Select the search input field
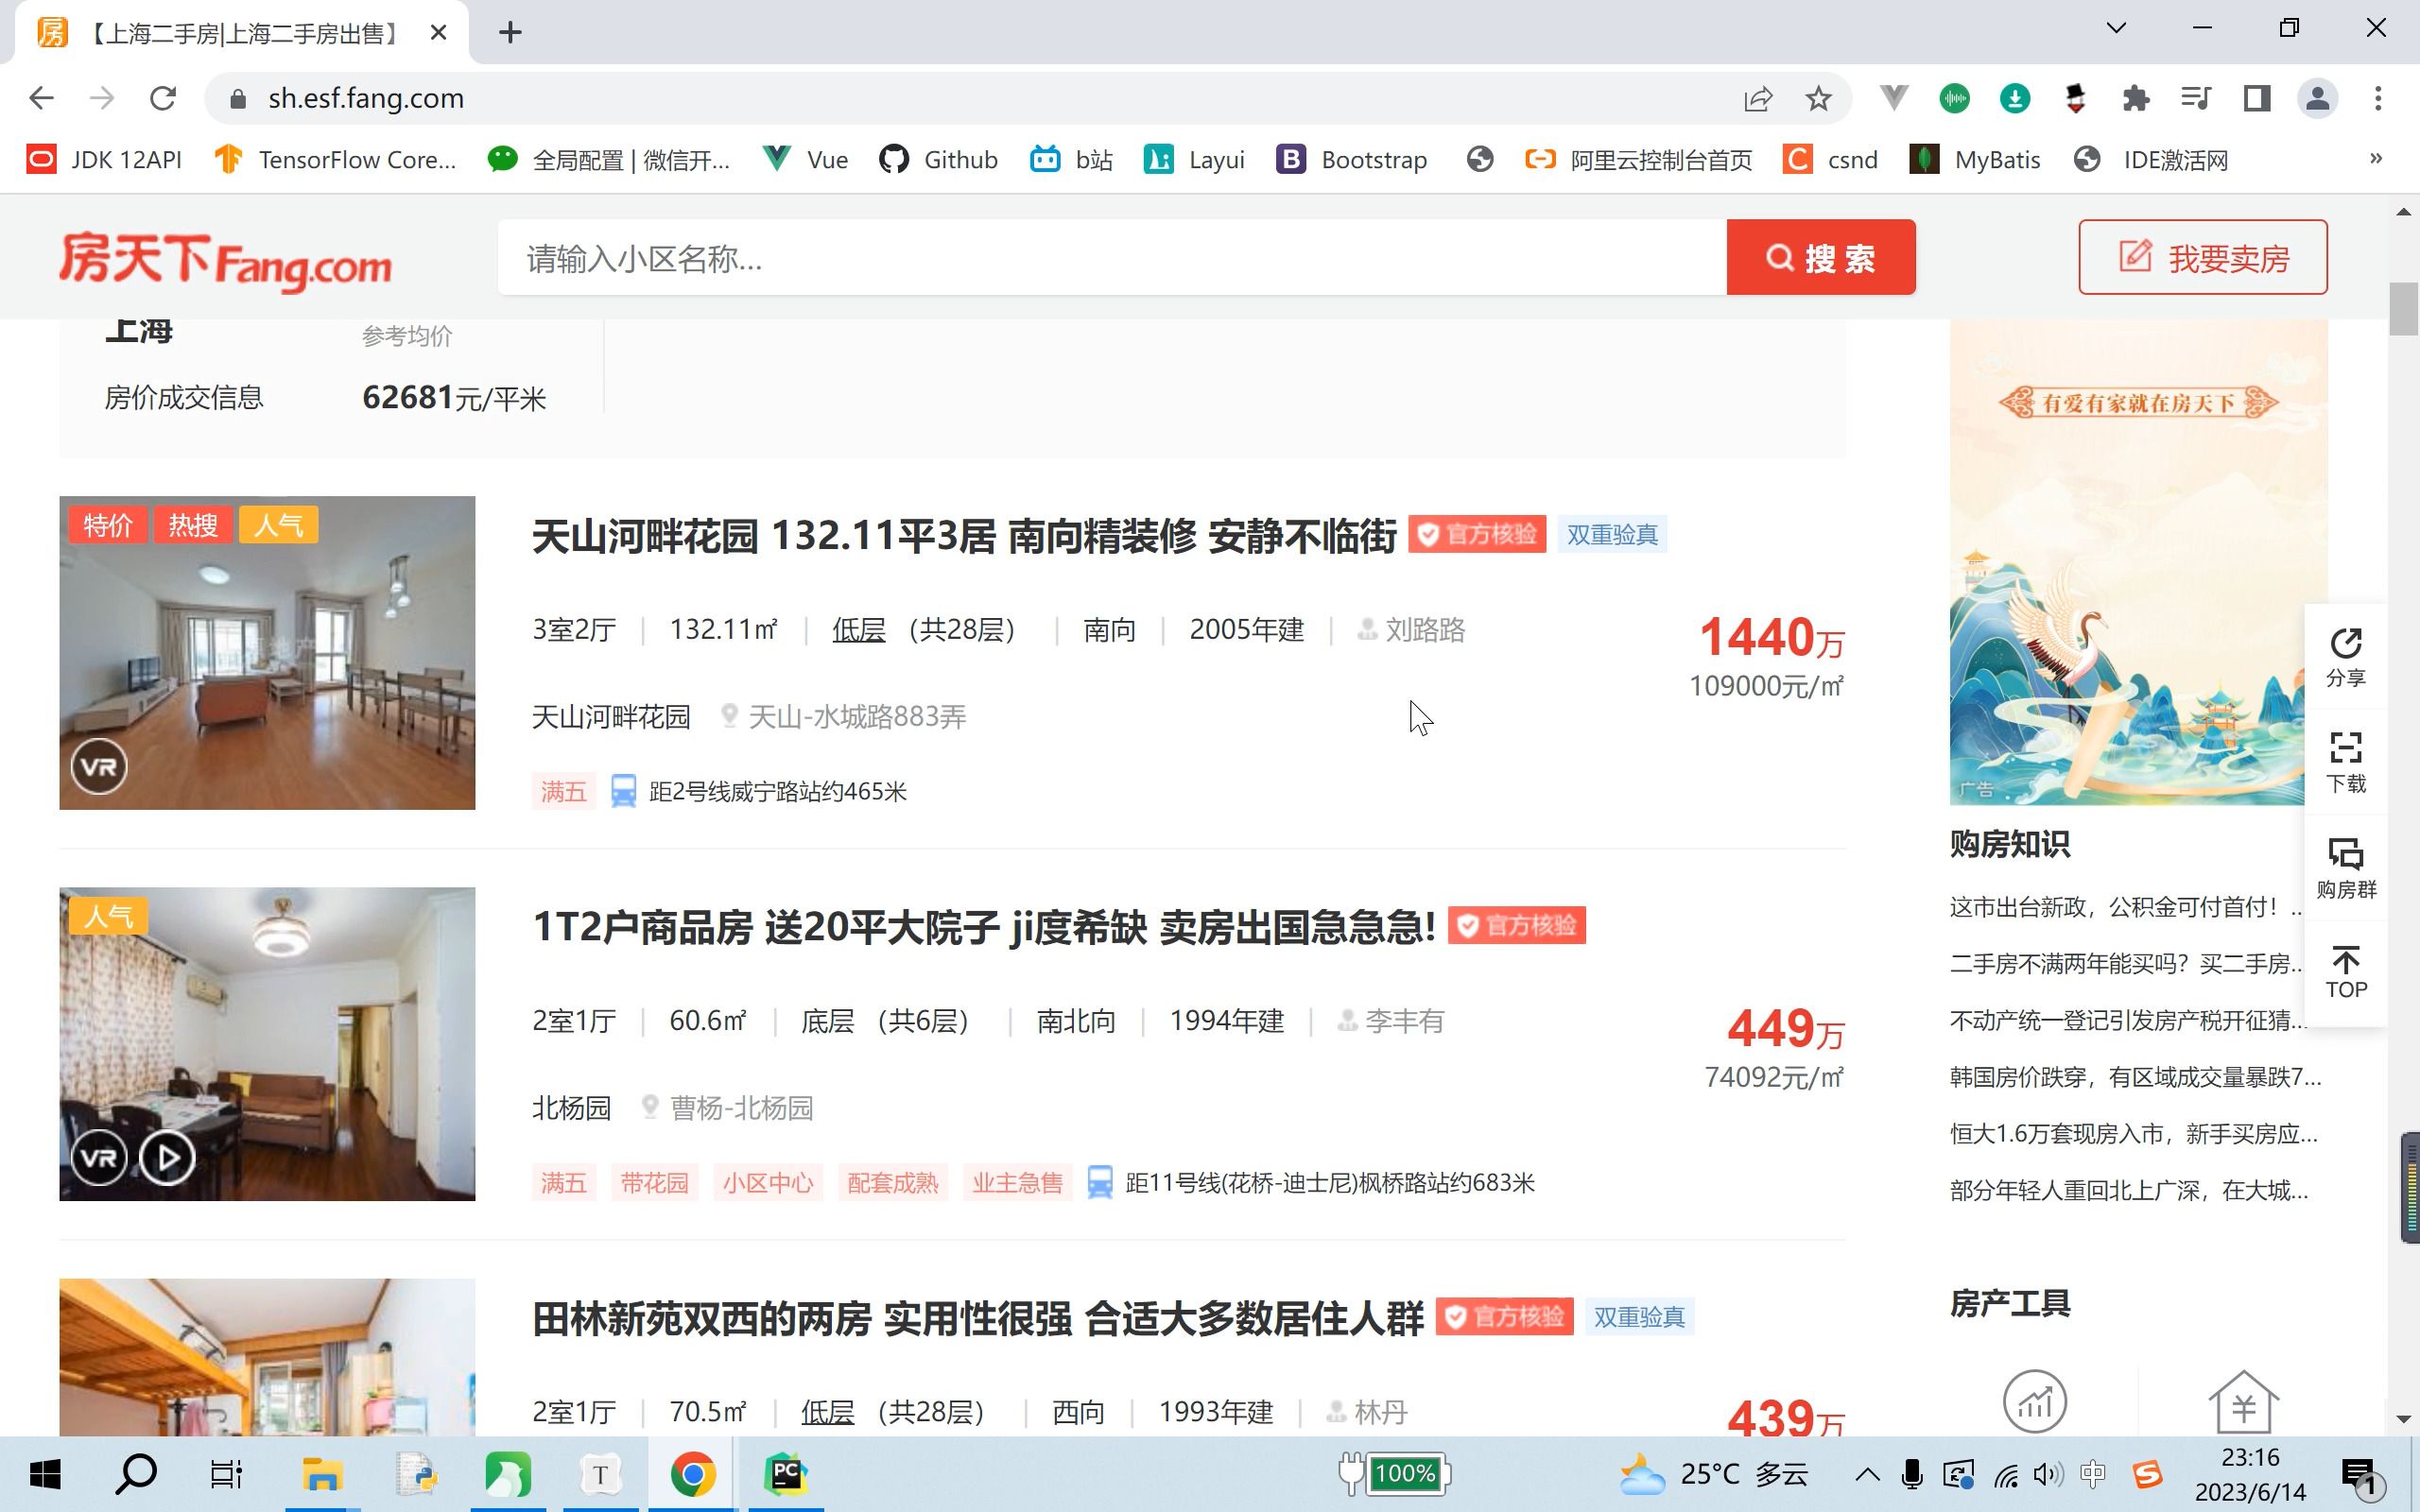 1114,258
